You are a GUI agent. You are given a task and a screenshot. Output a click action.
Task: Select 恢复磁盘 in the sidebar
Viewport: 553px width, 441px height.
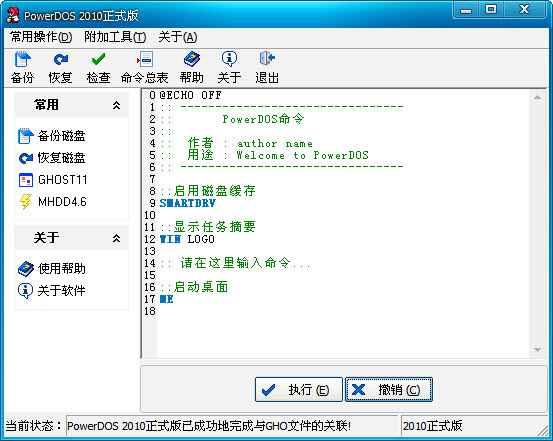coord(51,158)
